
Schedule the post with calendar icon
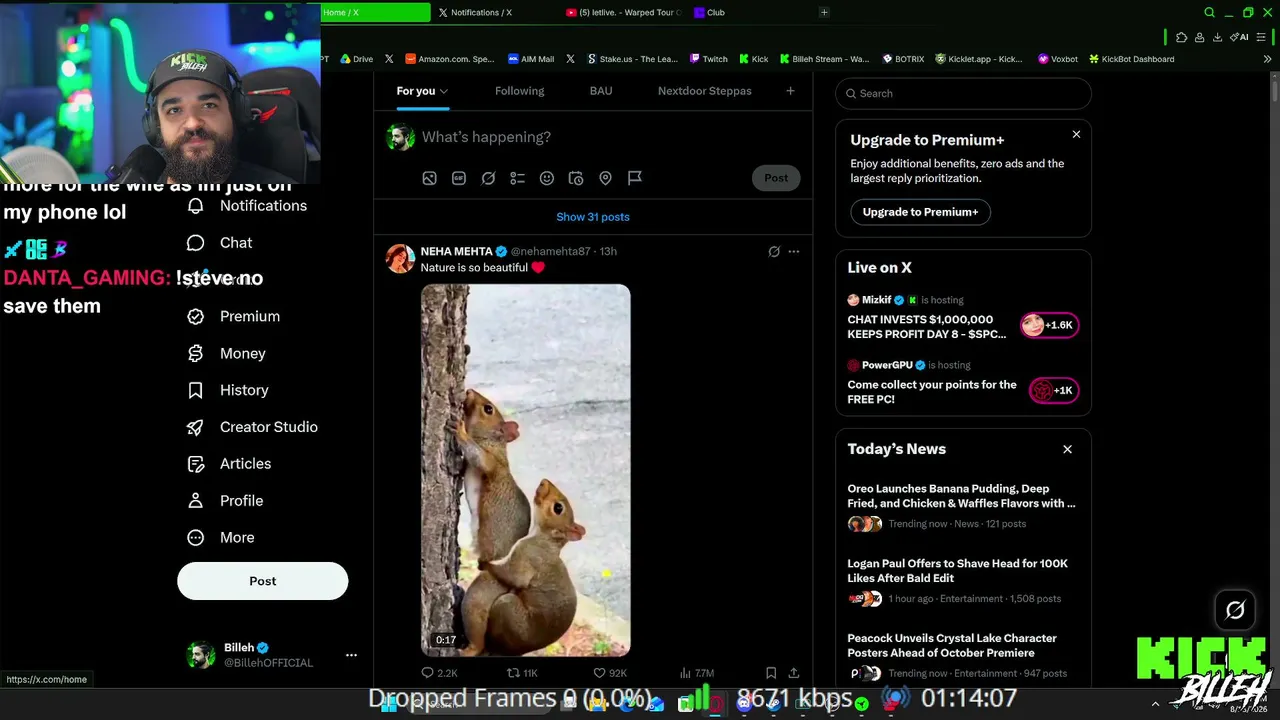click(x=576, y=178)
